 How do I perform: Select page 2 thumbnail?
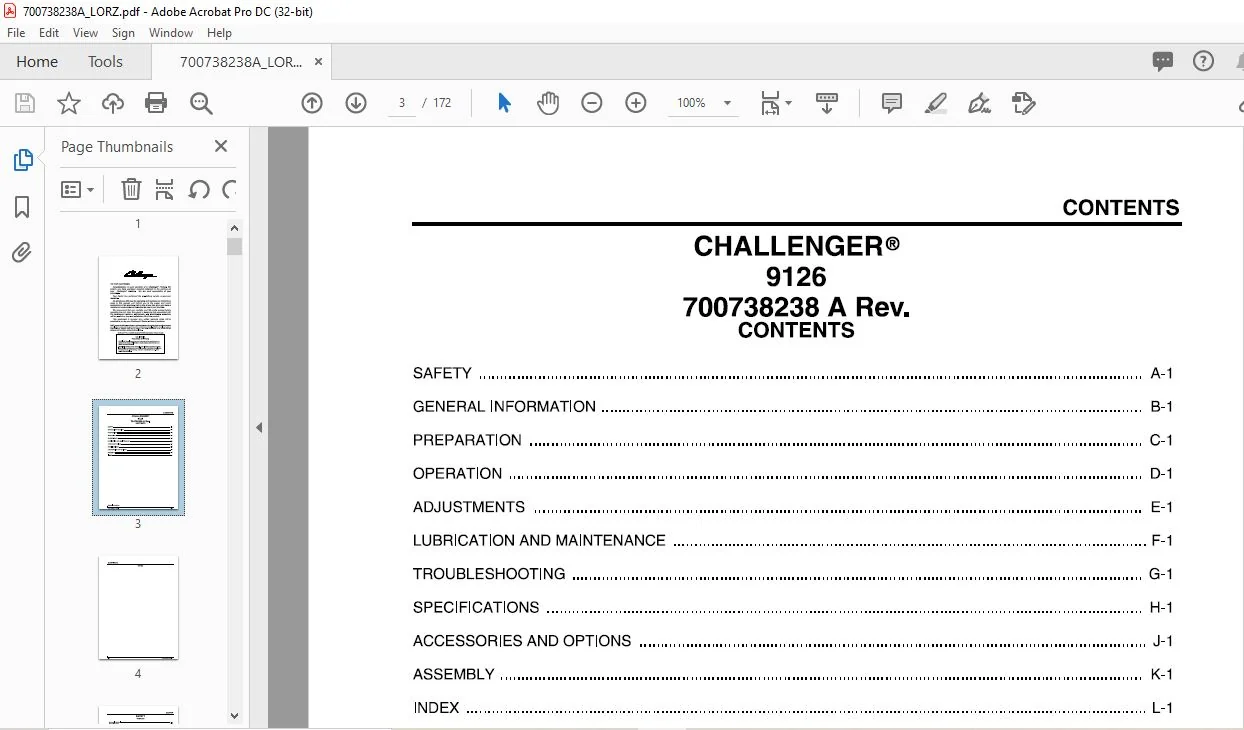[138, 307]
